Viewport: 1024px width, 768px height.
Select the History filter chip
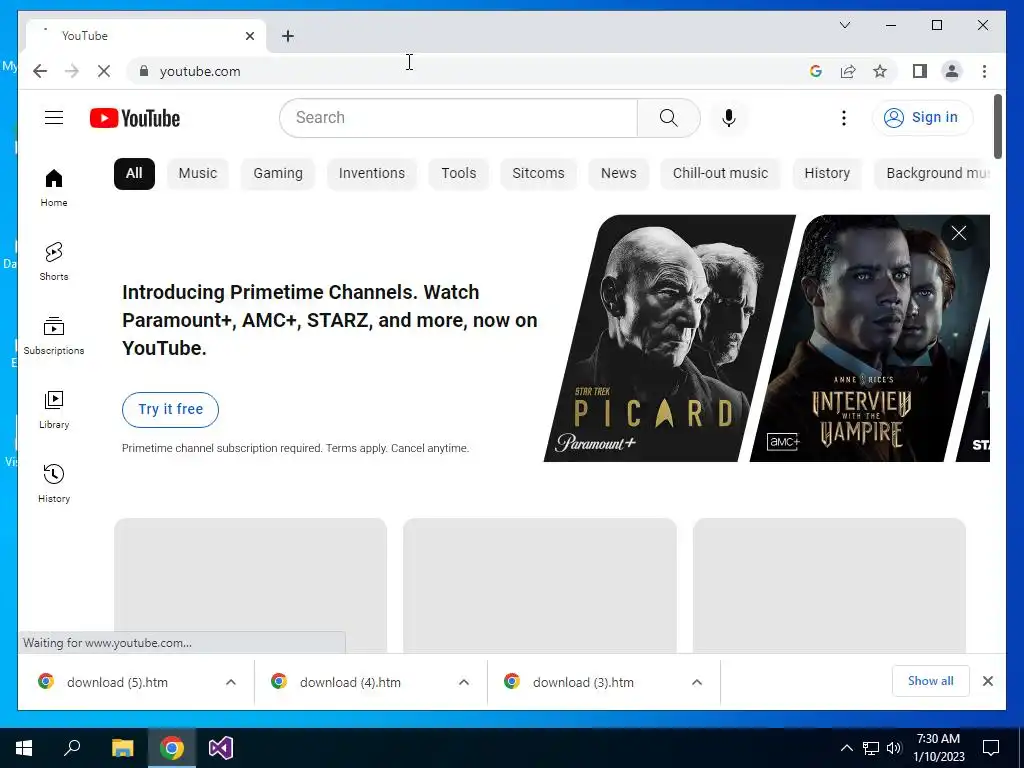[x=827, y=174]
